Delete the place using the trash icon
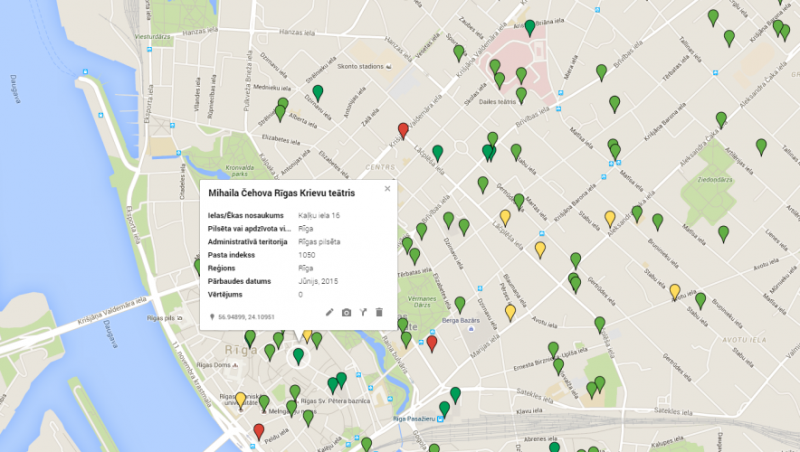Screen dimensions: 800x452 (379, 313)
